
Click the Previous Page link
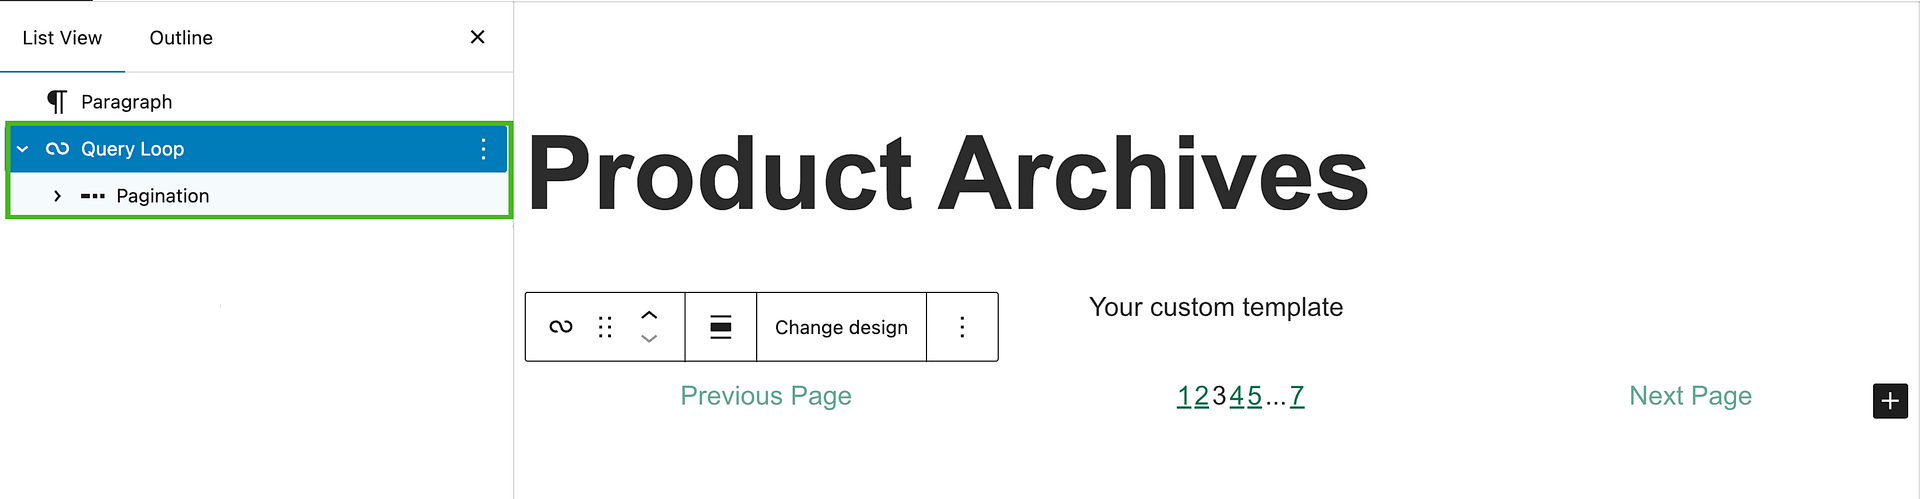[766, 396]
